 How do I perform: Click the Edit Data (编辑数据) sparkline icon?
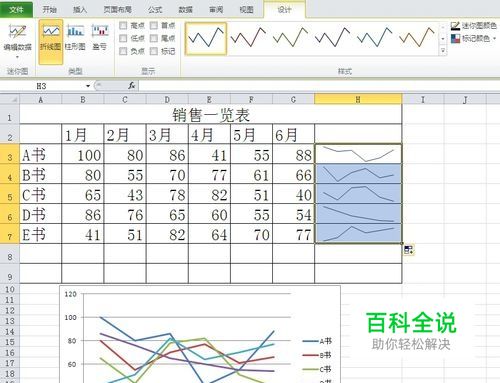(17, 32)
